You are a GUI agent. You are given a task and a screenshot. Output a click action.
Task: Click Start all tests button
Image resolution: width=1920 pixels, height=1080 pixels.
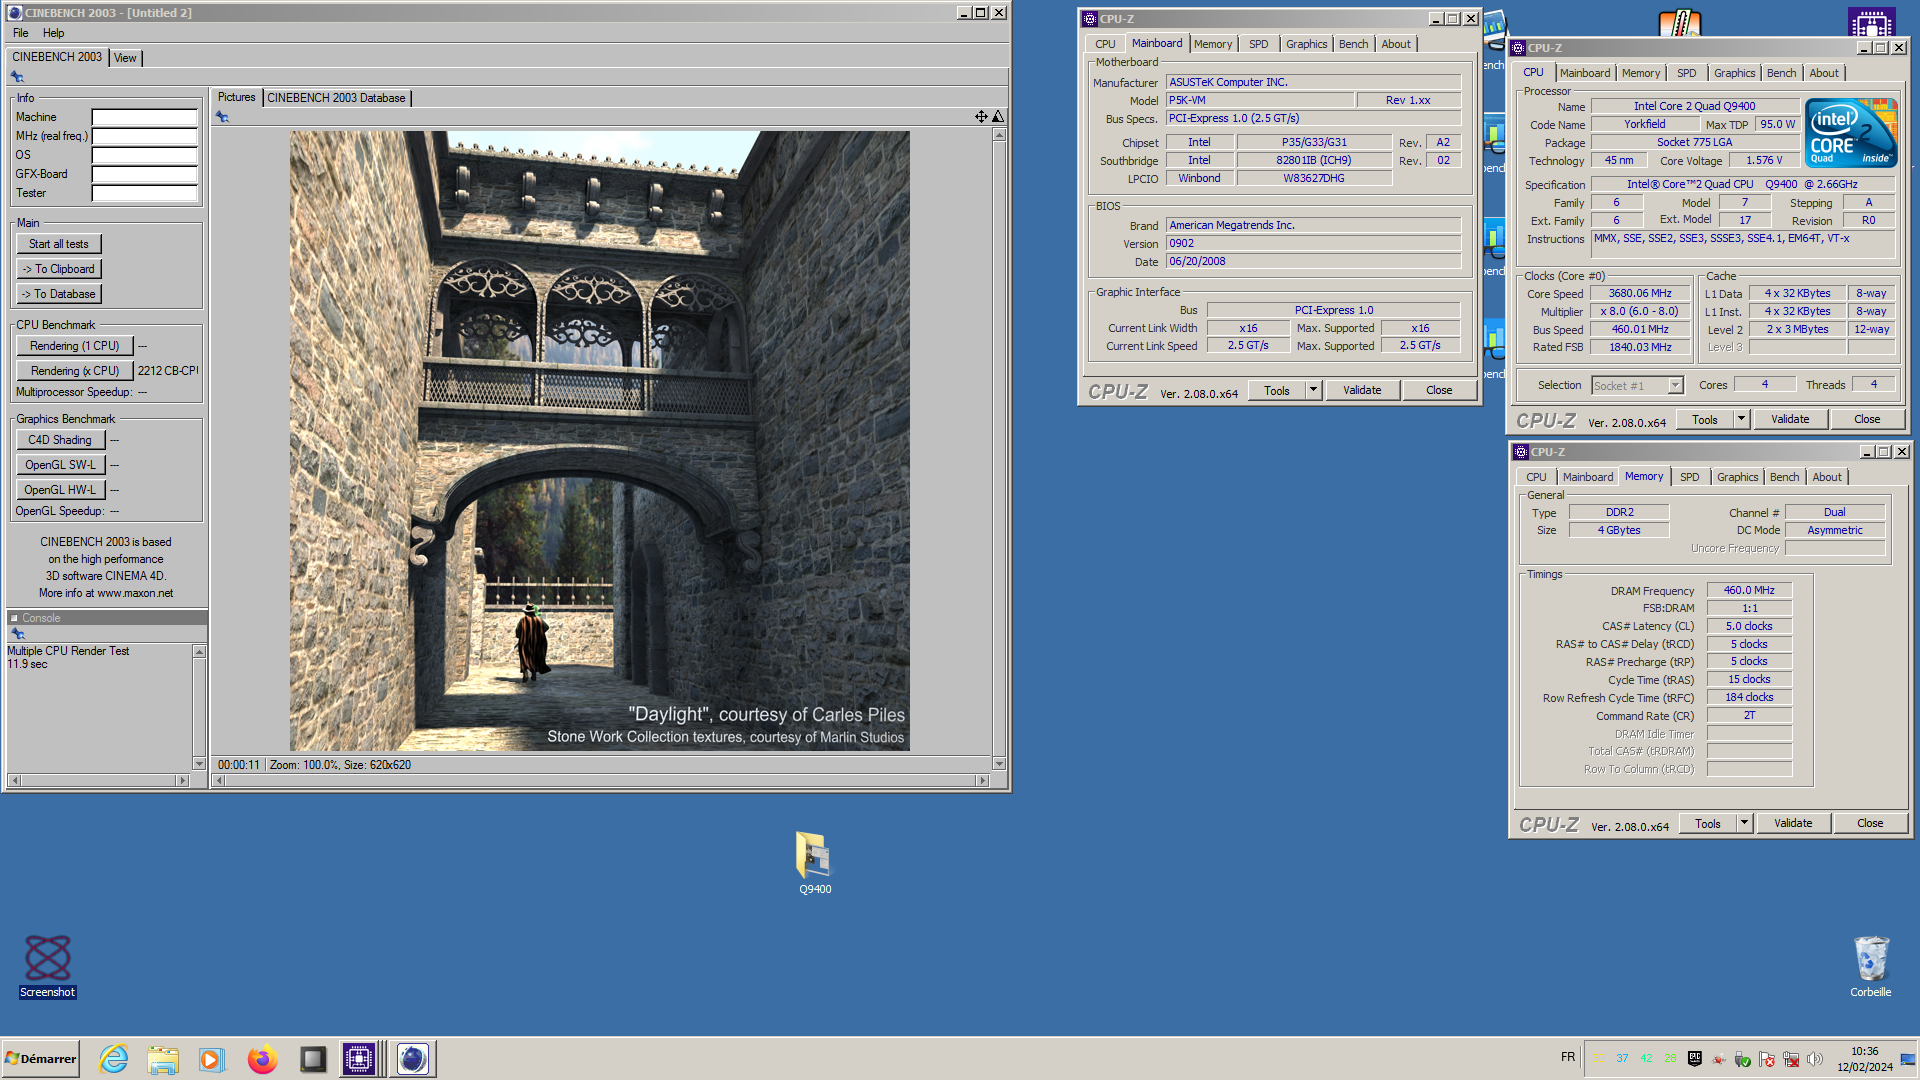[x=58, y=244]
